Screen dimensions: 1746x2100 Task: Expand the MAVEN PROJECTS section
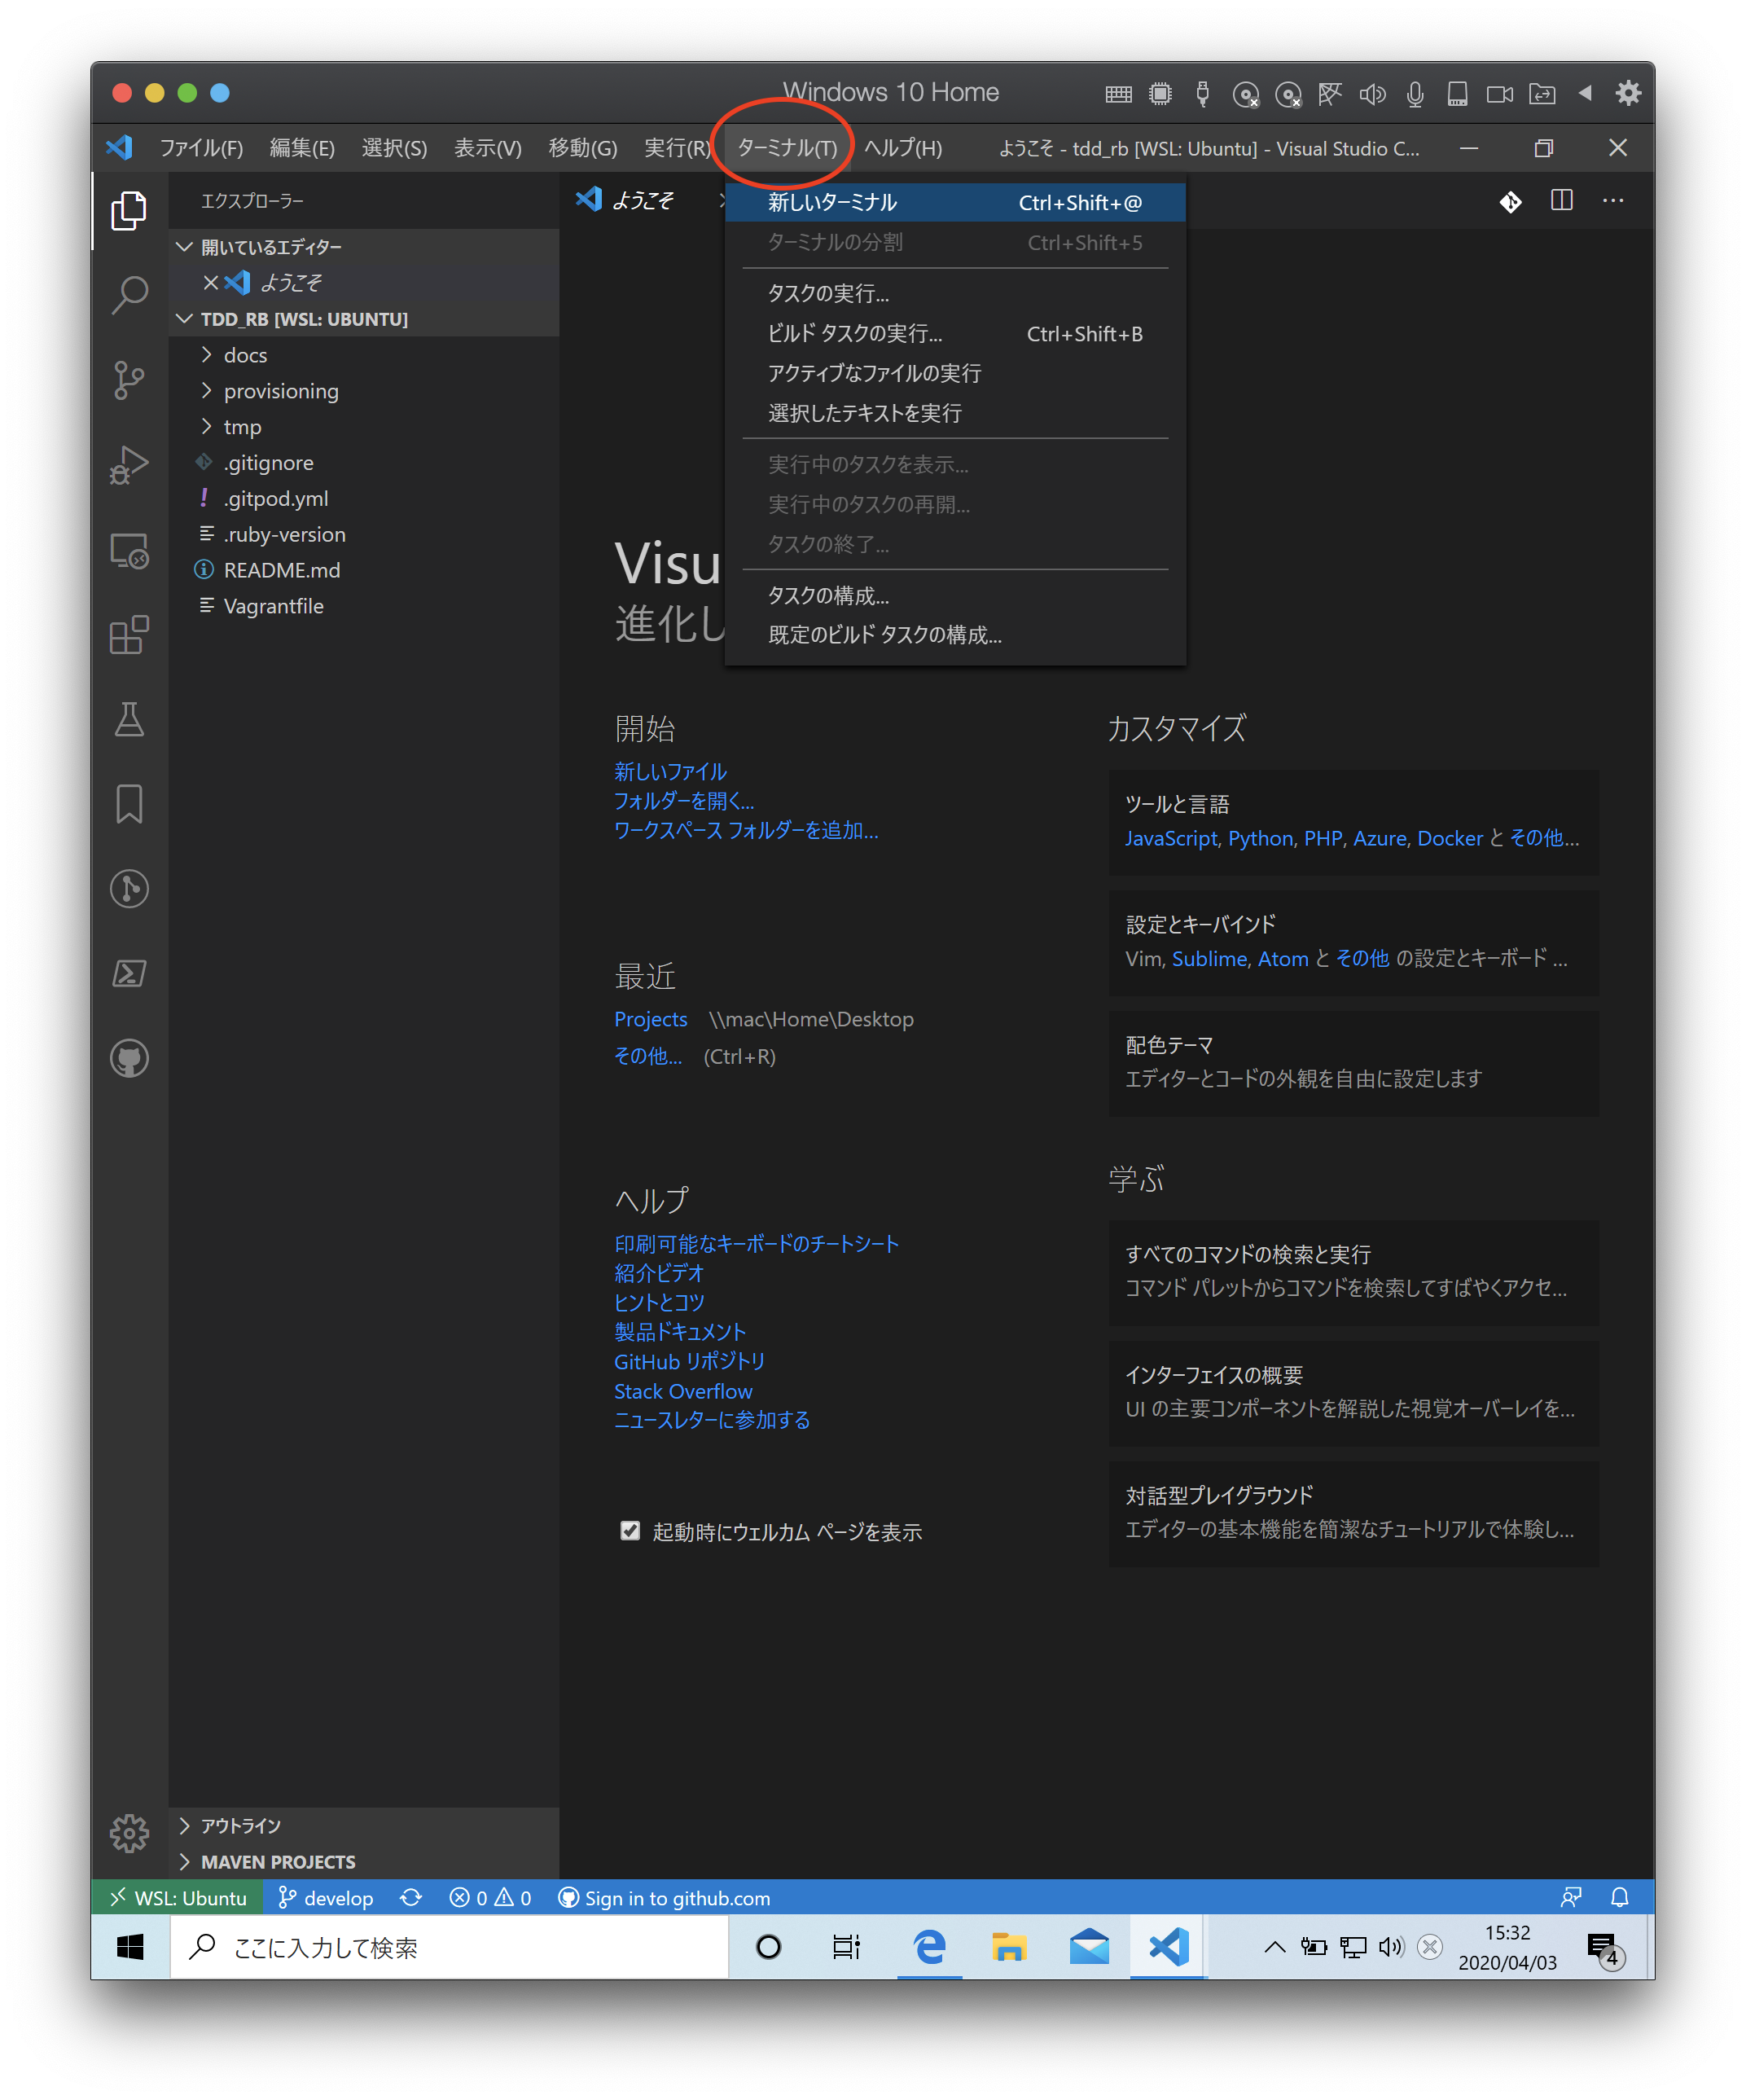(277, 1862)
